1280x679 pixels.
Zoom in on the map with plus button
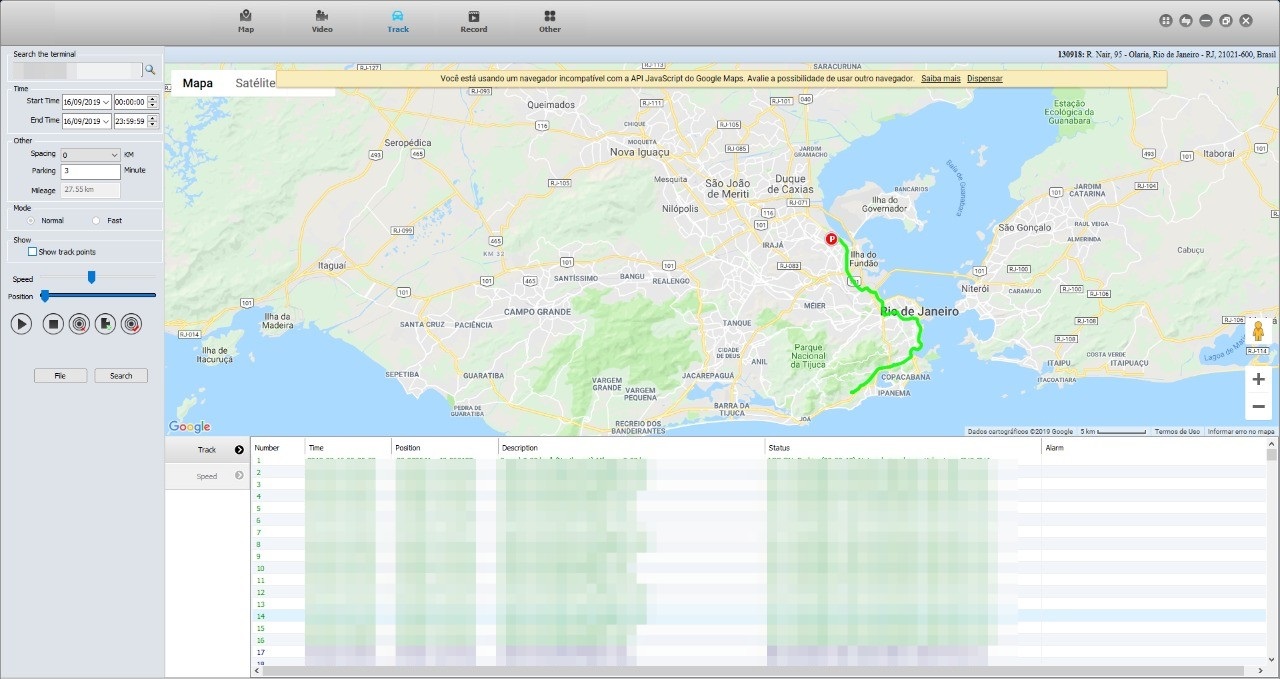1258,379
